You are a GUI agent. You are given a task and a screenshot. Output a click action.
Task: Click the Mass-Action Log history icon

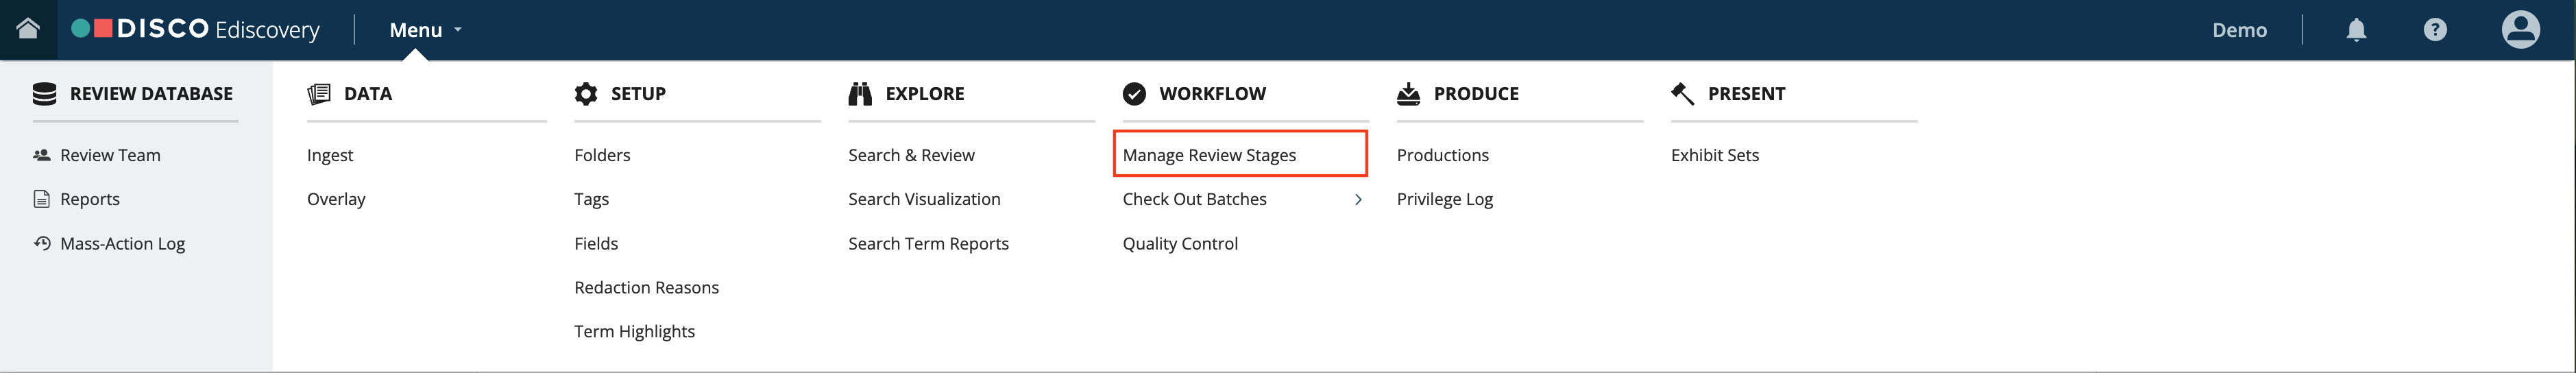(42, 243)
